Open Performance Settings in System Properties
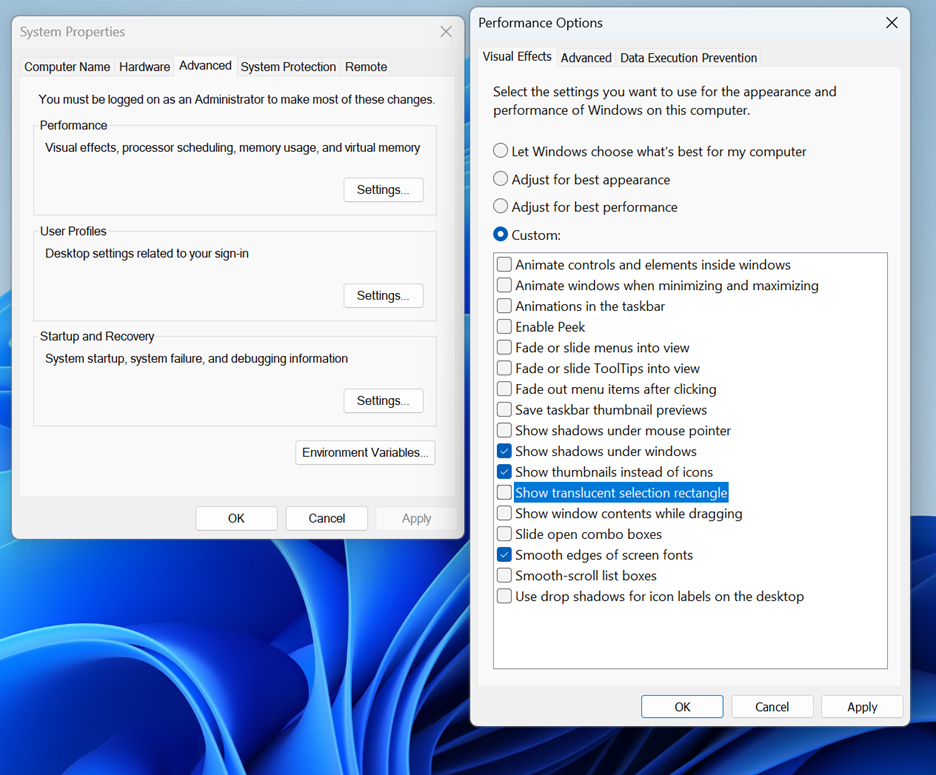 383,190
